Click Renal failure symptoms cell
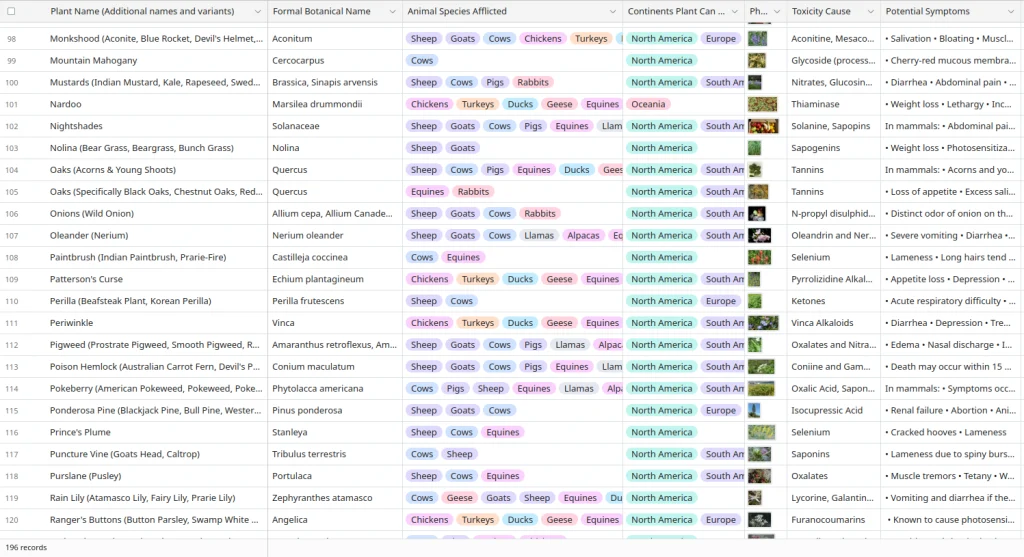 (952, 411)
